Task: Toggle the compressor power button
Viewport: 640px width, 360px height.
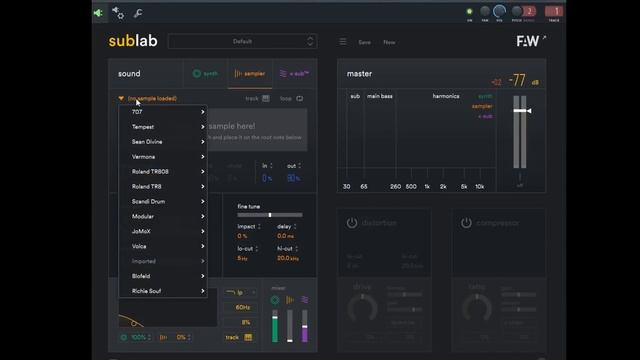Action: [466, 223]
